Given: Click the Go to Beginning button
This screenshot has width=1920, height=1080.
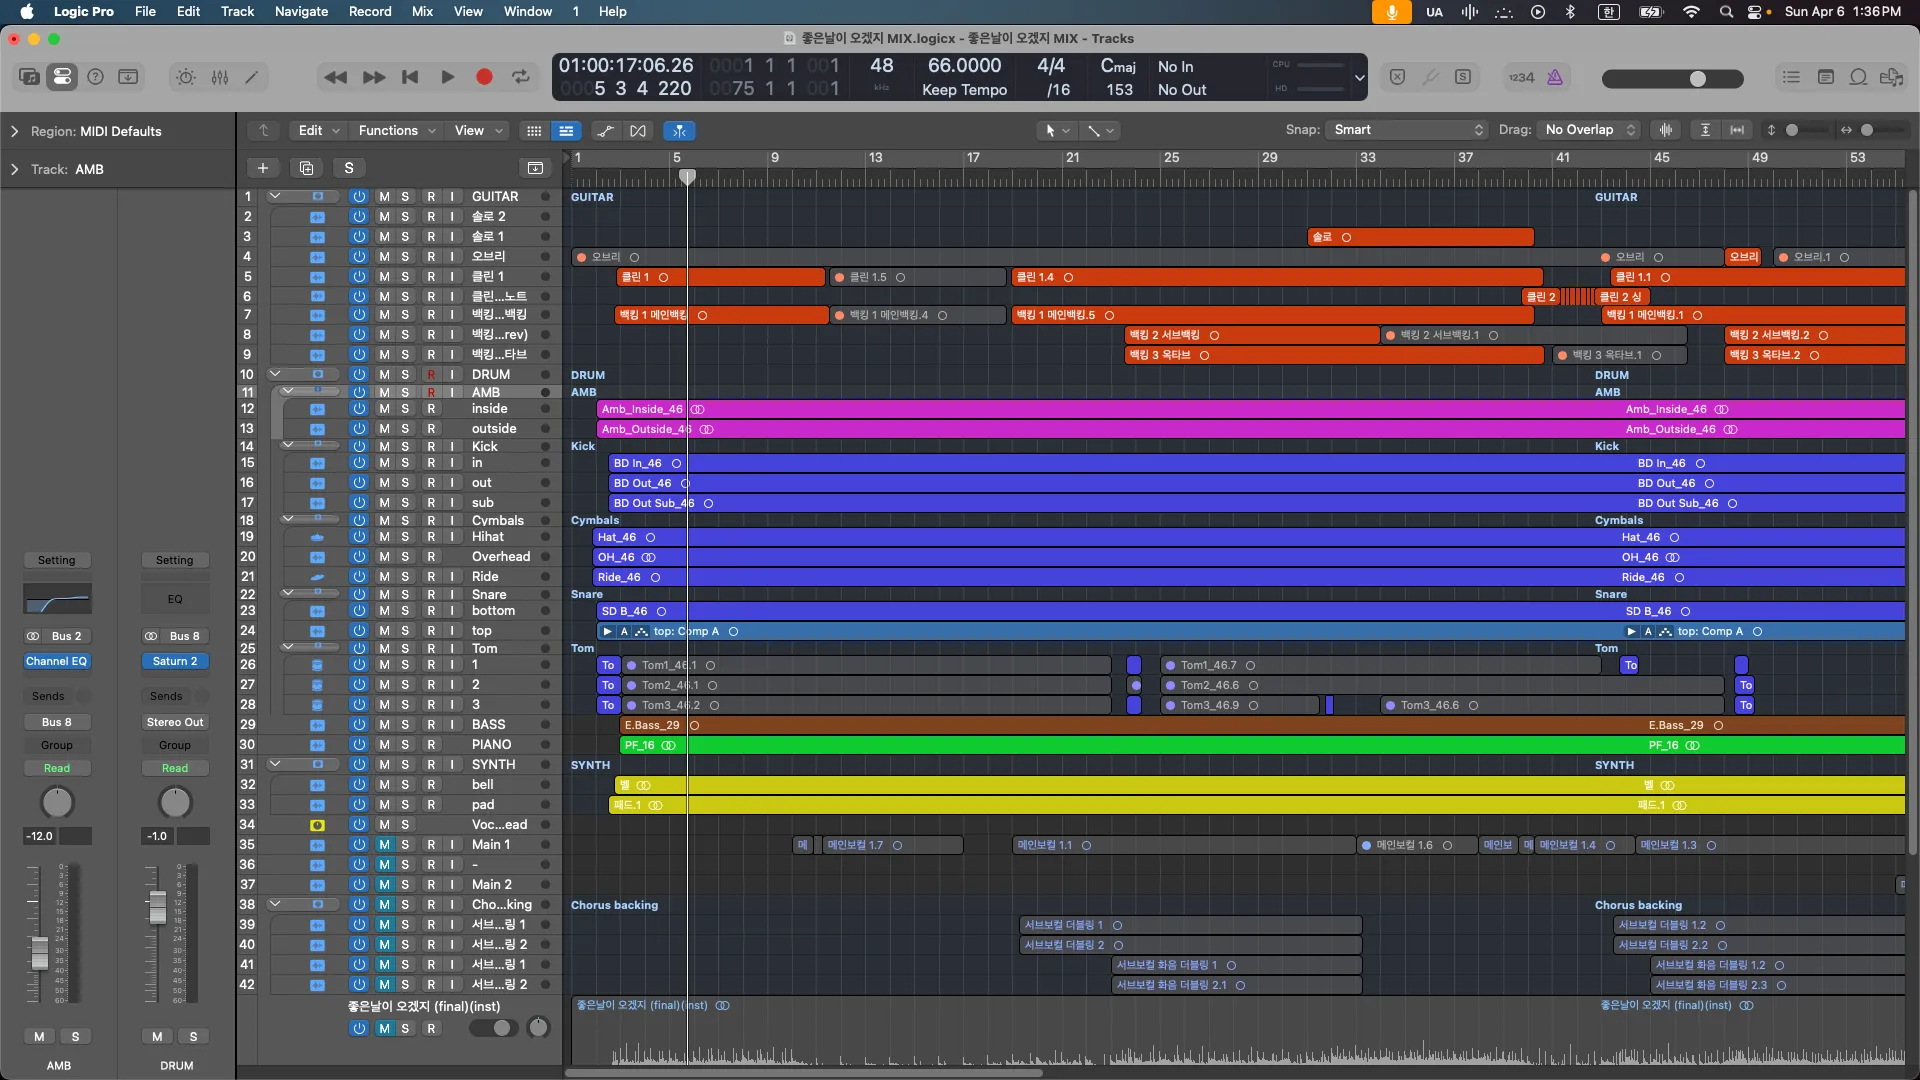Looking at the screenshot, I should [x=410, y=77].
